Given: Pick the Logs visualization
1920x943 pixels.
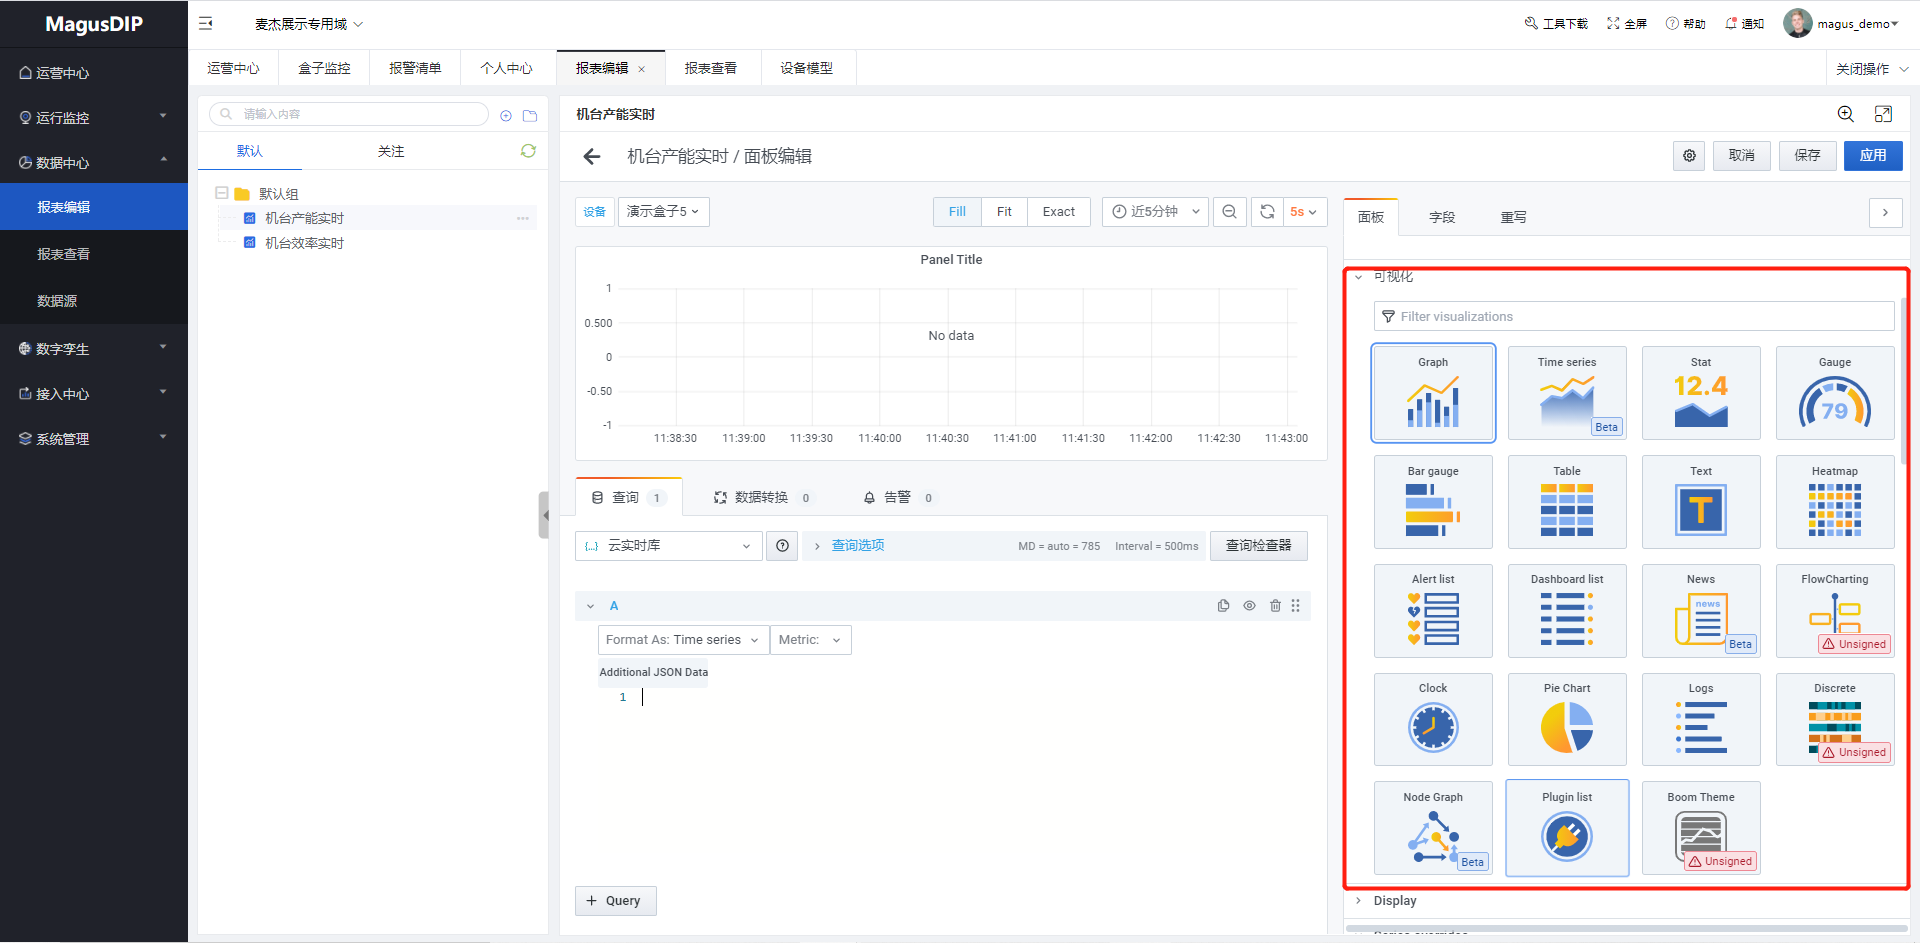Looking at the screenshot, I should [1701, 720].
